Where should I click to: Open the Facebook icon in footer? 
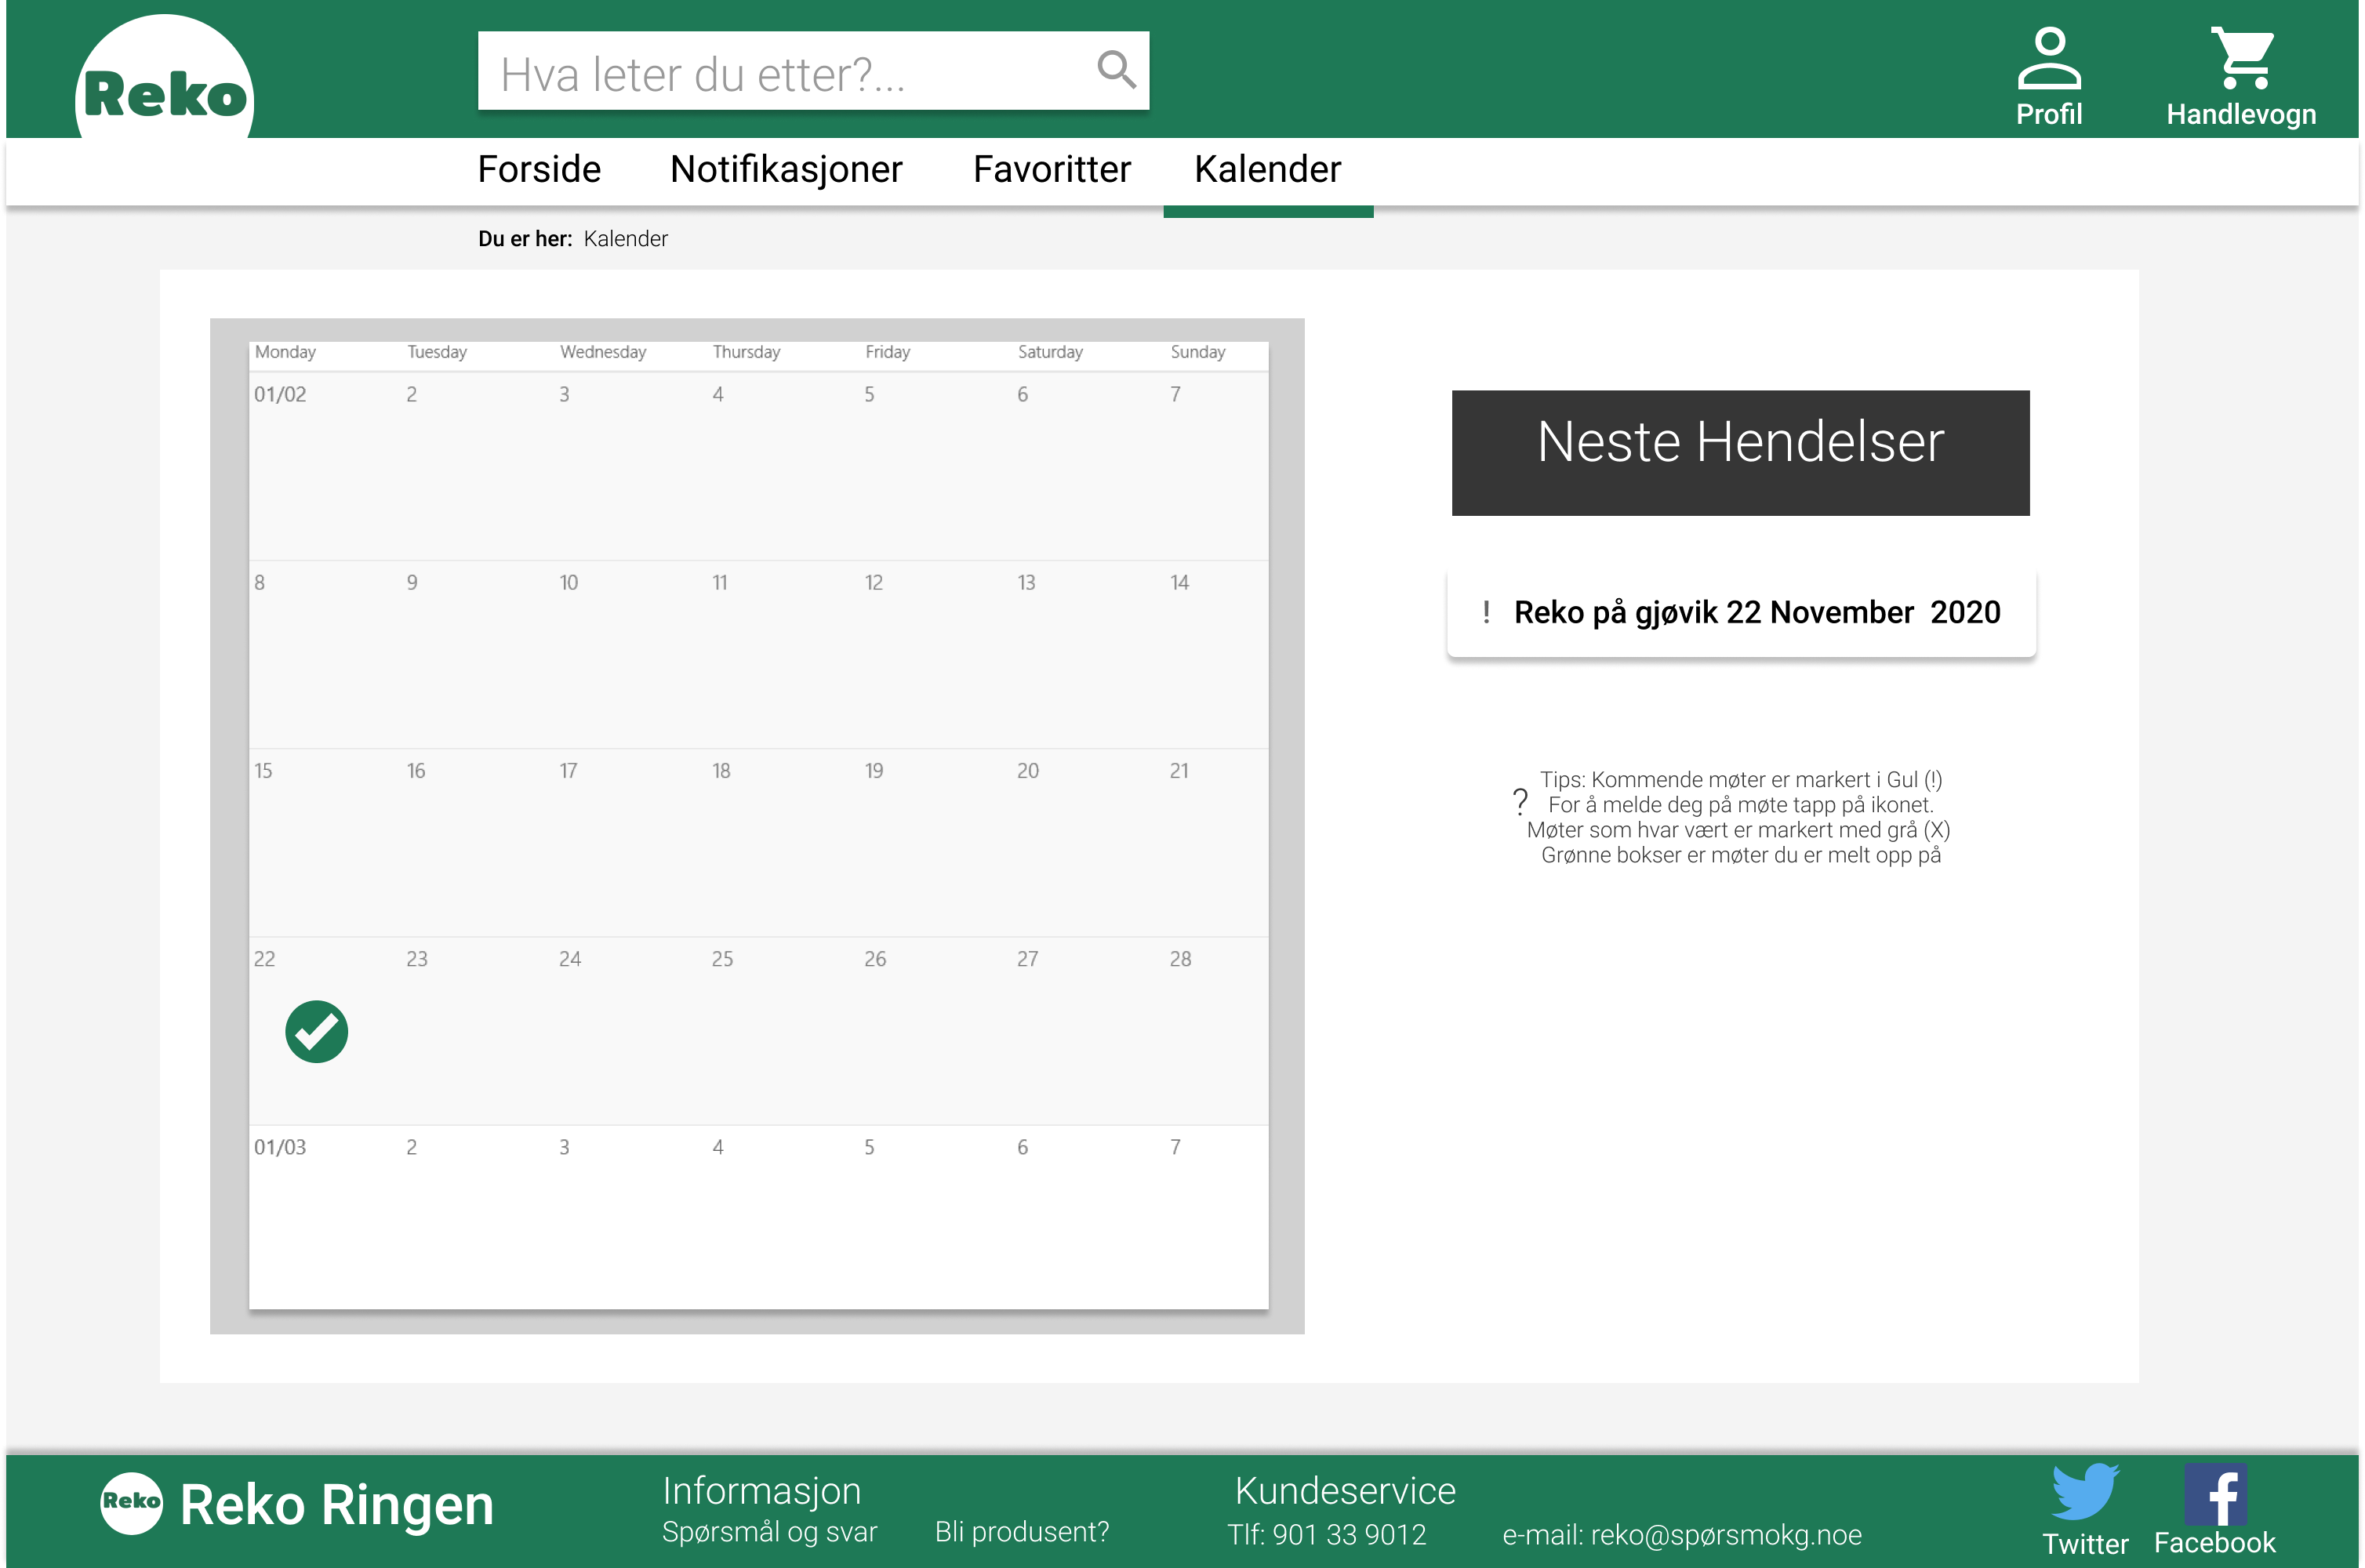pos(2215,1494)
